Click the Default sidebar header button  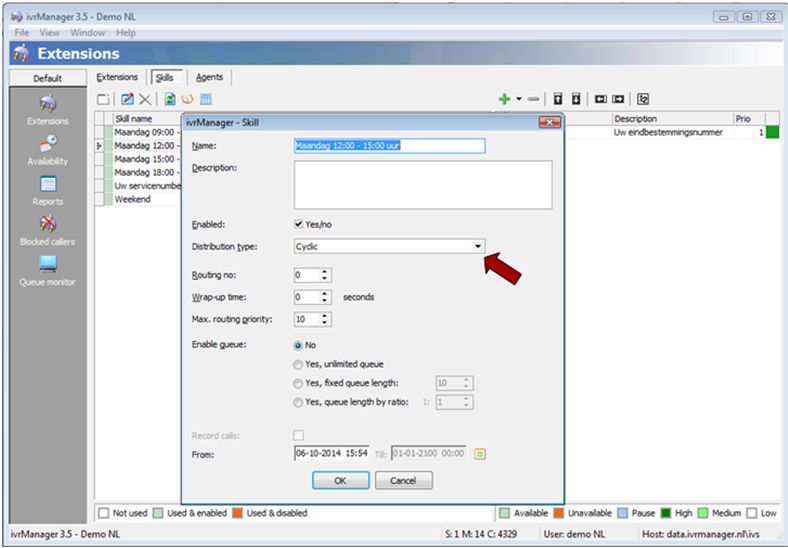(48, 78)
